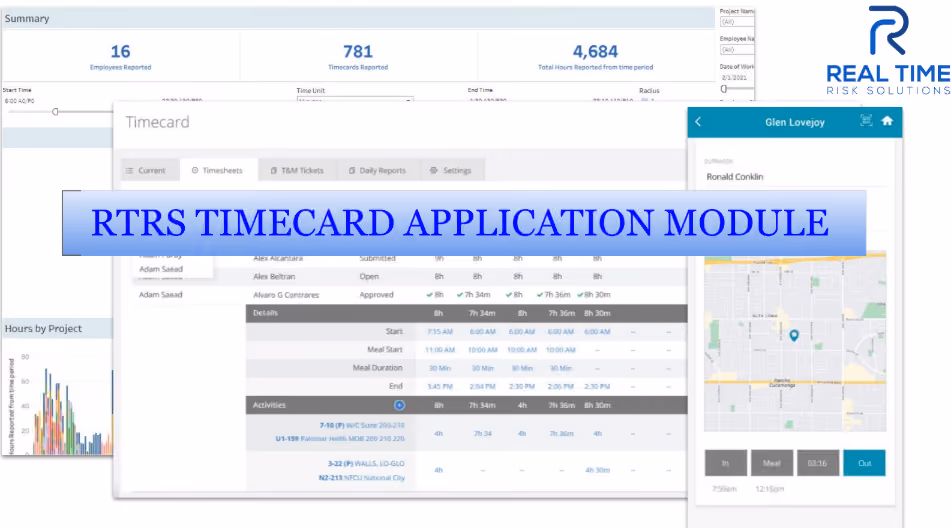951x528 pixels.
Task: Open the Time Unit dropdown
Action: [x=355, y=99]
